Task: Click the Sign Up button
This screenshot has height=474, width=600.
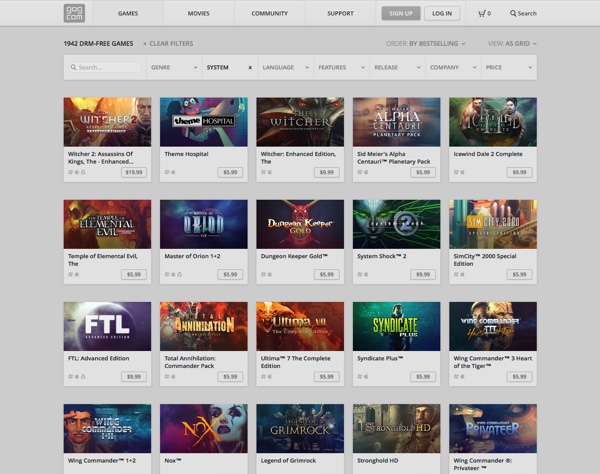Action: click(x=401, y=13)
